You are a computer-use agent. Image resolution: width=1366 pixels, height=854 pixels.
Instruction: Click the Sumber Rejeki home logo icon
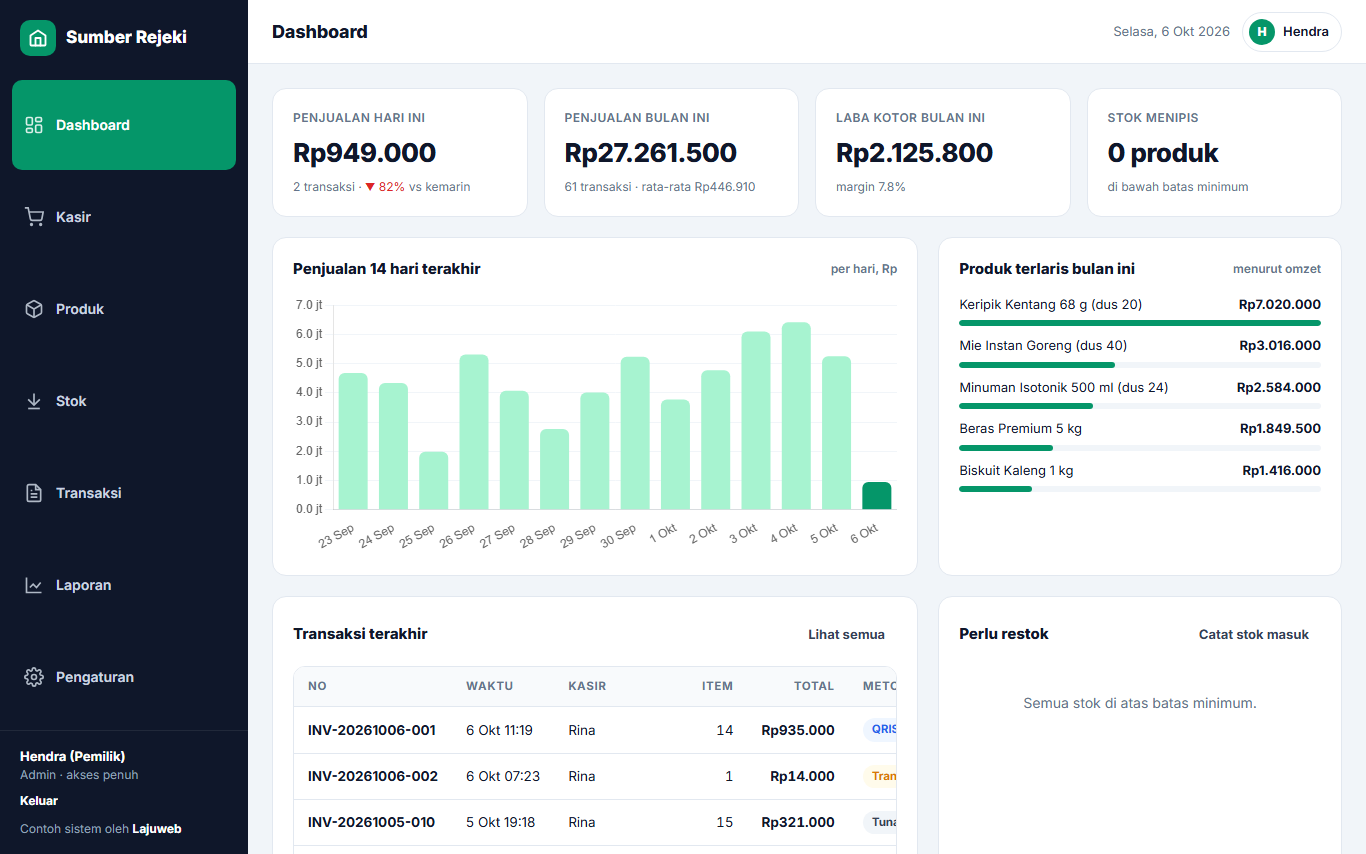(38, 38)
